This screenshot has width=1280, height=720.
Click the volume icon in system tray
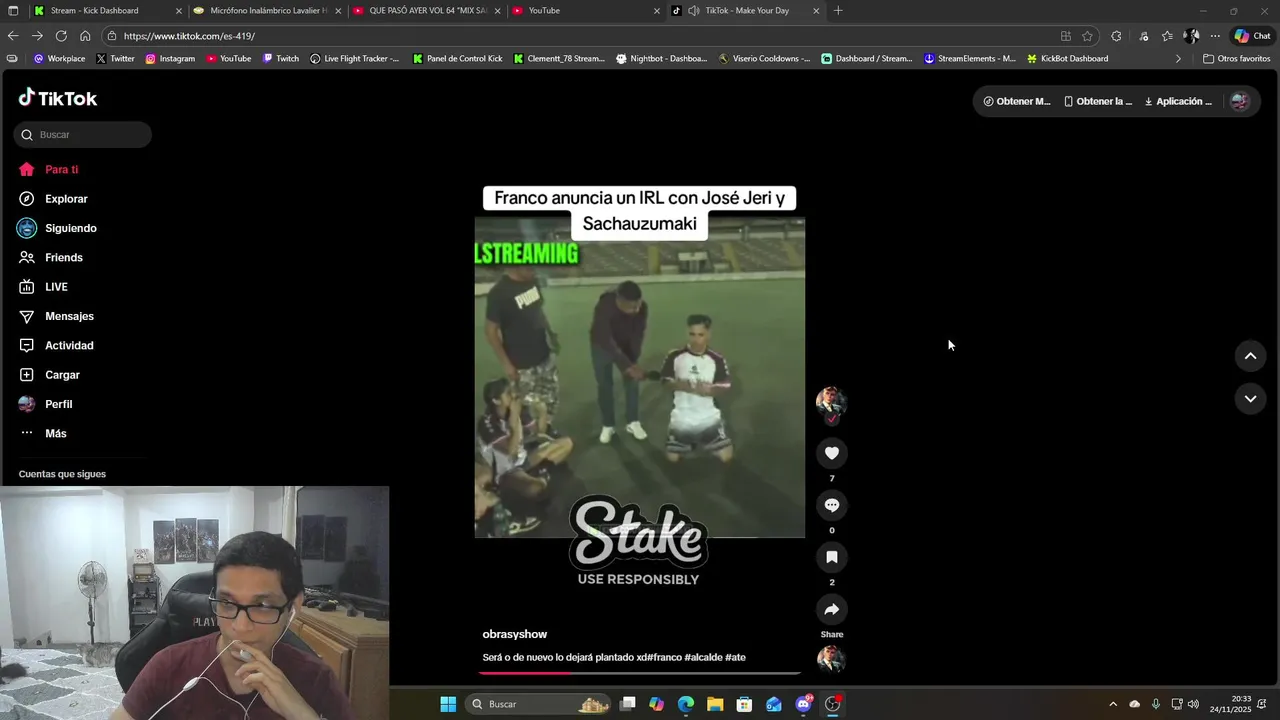(x=1193, y=704)
